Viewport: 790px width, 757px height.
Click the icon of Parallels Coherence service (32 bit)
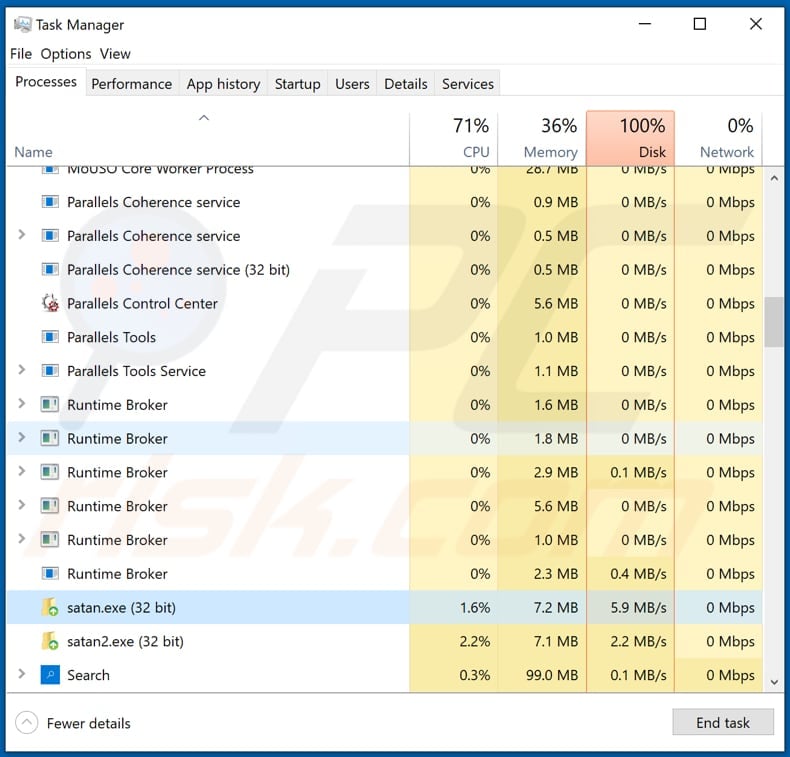pos(50,269)
